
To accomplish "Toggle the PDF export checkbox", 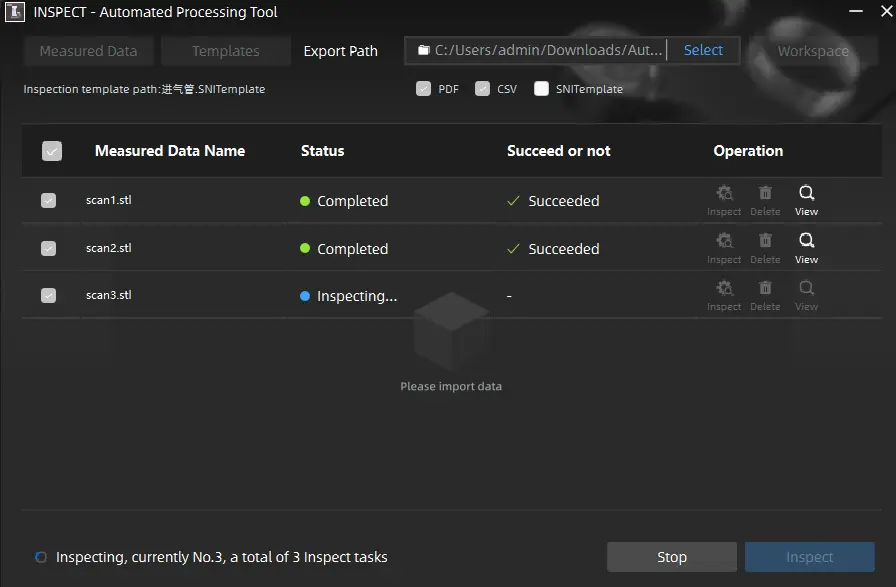I will [x=424, y=89].
